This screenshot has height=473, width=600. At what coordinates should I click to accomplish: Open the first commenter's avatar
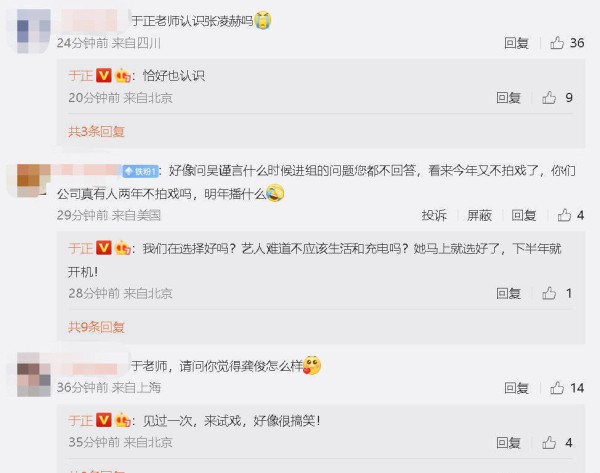pyautogui.click(x=34, y=31)
